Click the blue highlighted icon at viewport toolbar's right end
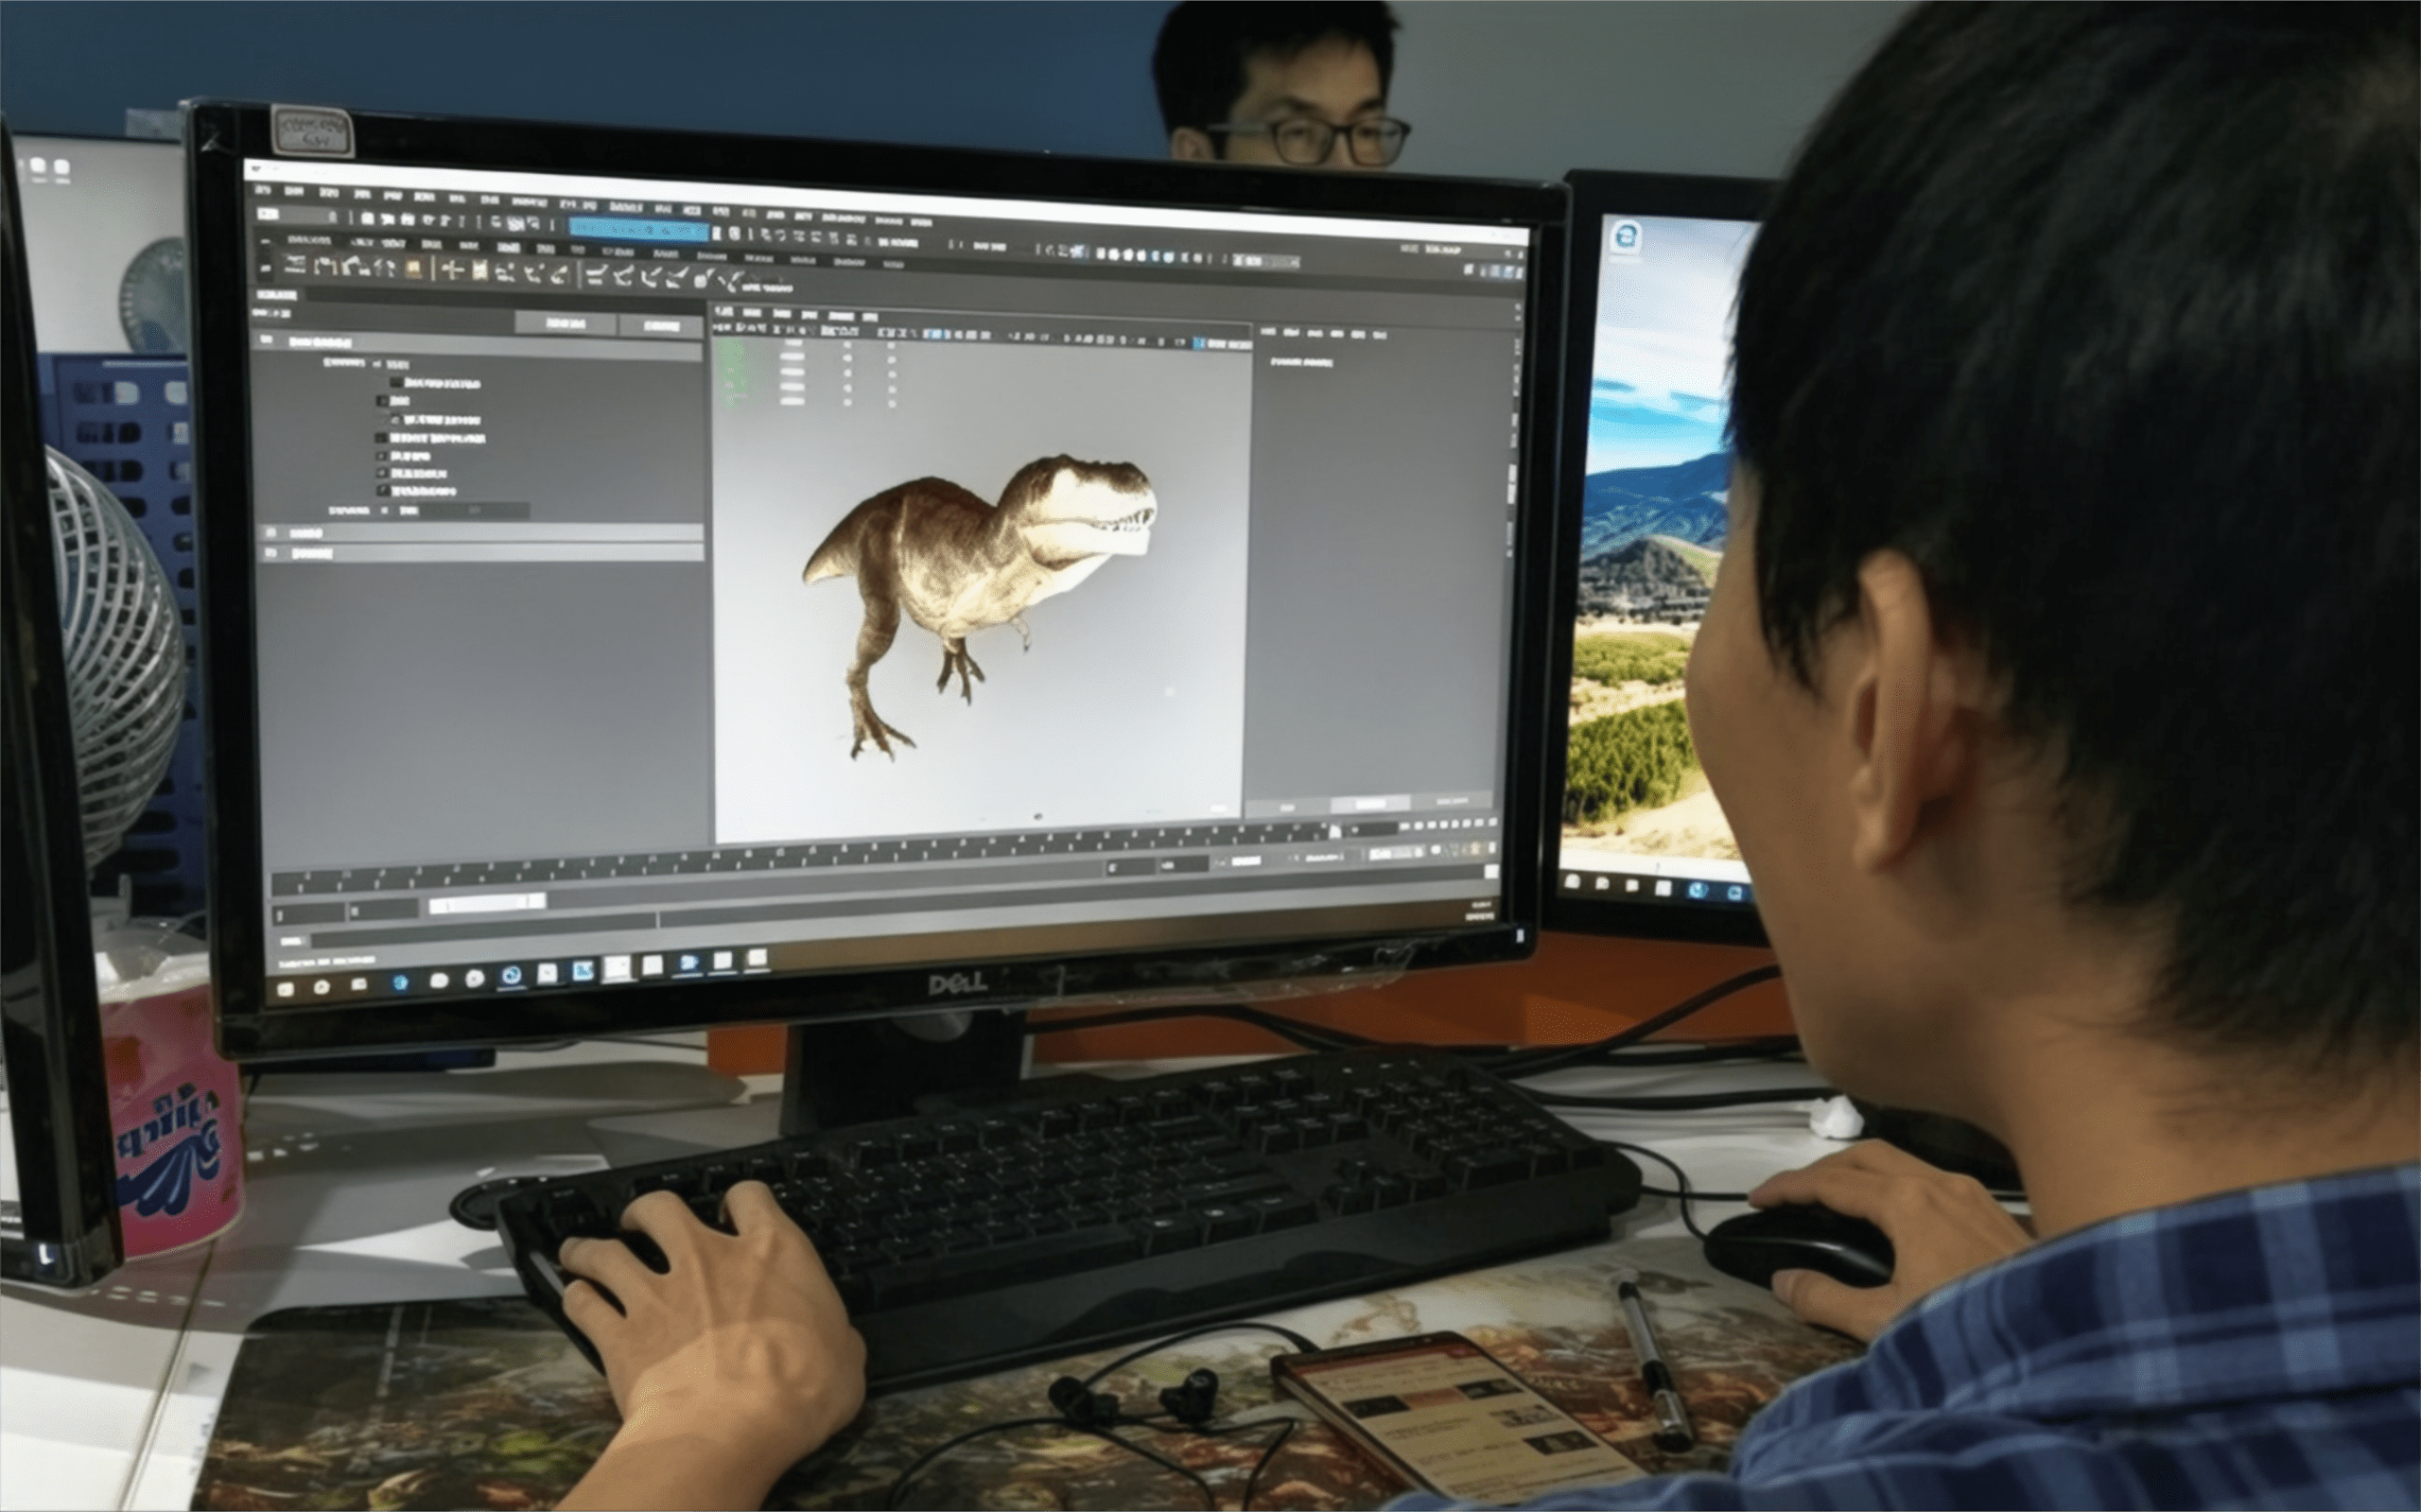Viewport: 2421px width, 1512px height. 1199,344
